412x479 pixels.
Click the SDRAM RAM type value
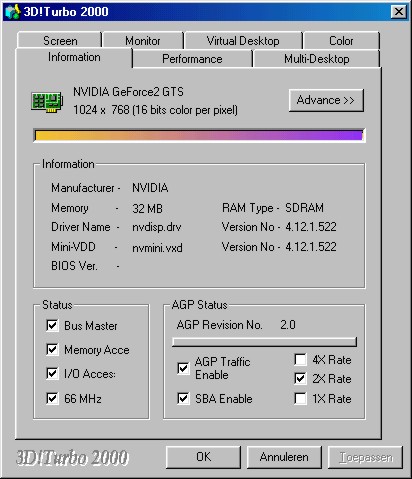304,208
